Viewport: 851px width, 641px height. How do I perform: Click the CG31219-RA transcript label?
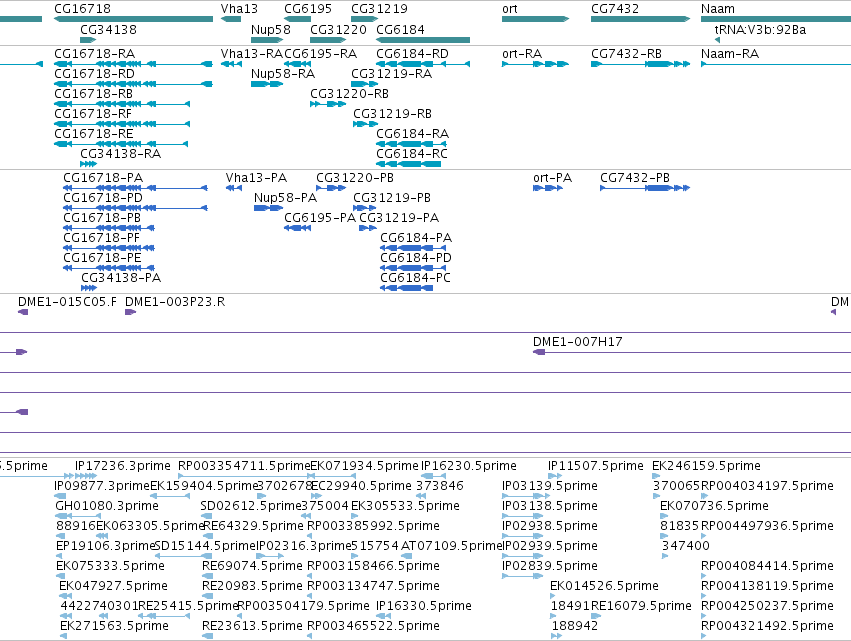click(x=392, y=73)
